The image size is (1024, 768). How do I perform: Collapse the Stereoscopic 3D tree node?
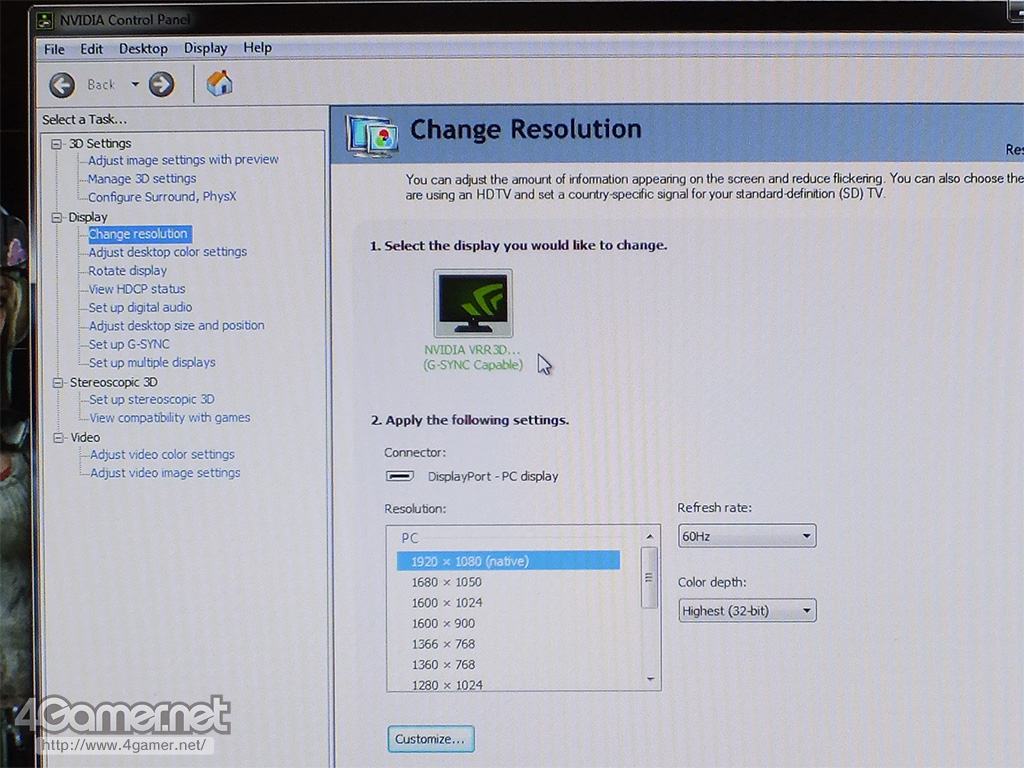[58, 383]
